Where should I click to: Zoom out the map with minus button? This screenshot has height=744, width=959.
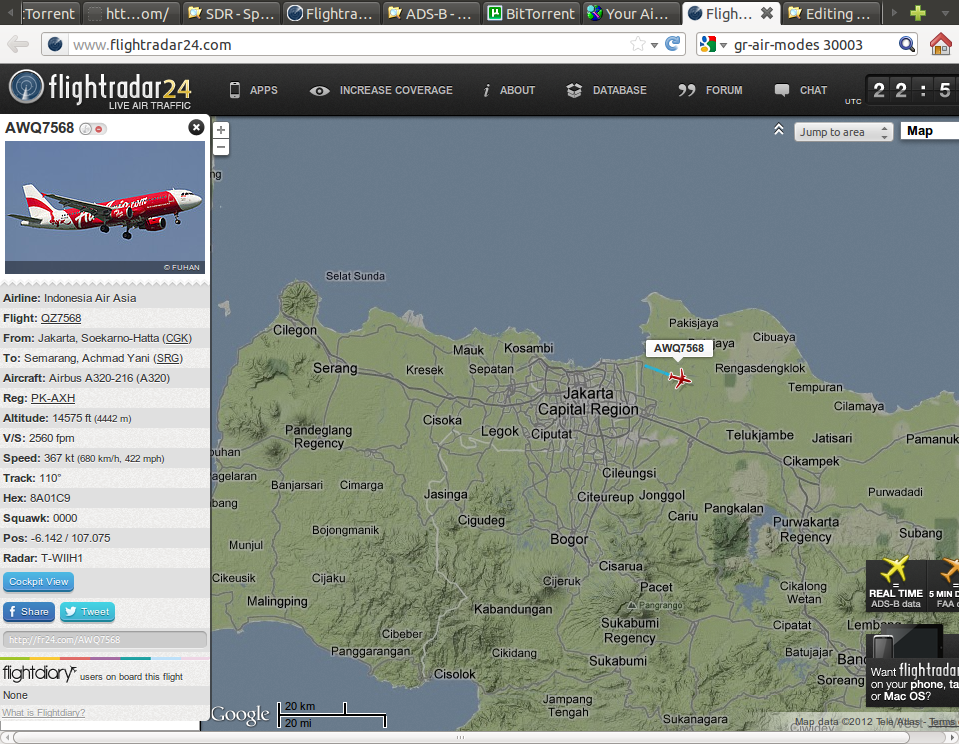(221, 148)
